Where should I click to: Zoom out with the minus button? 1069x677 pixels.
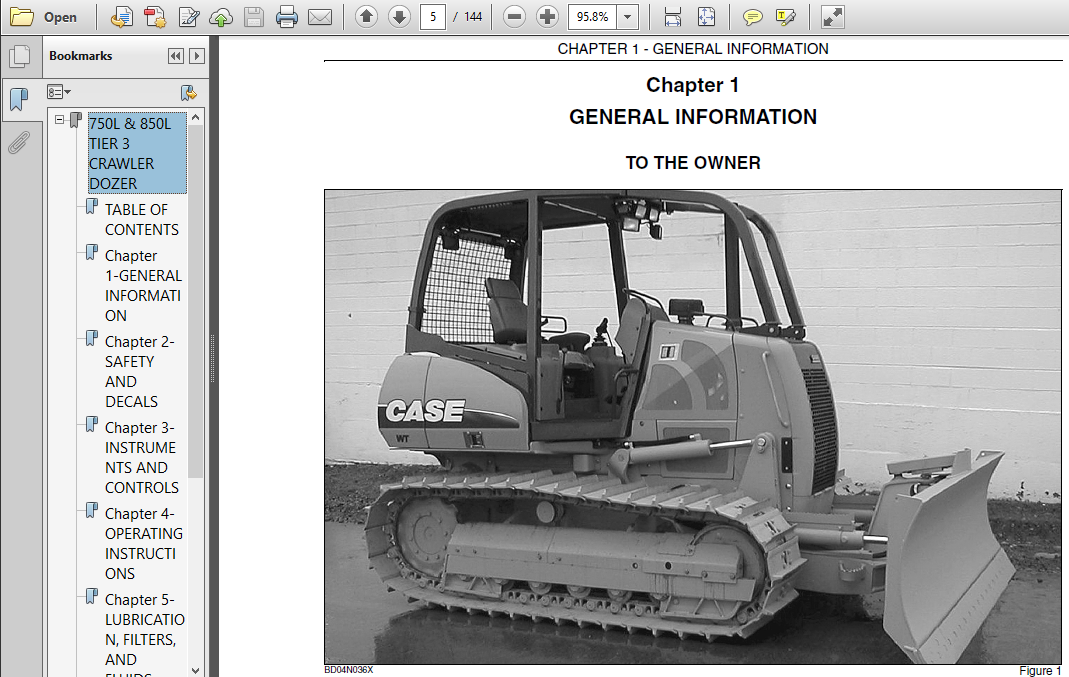pos(514,16)
